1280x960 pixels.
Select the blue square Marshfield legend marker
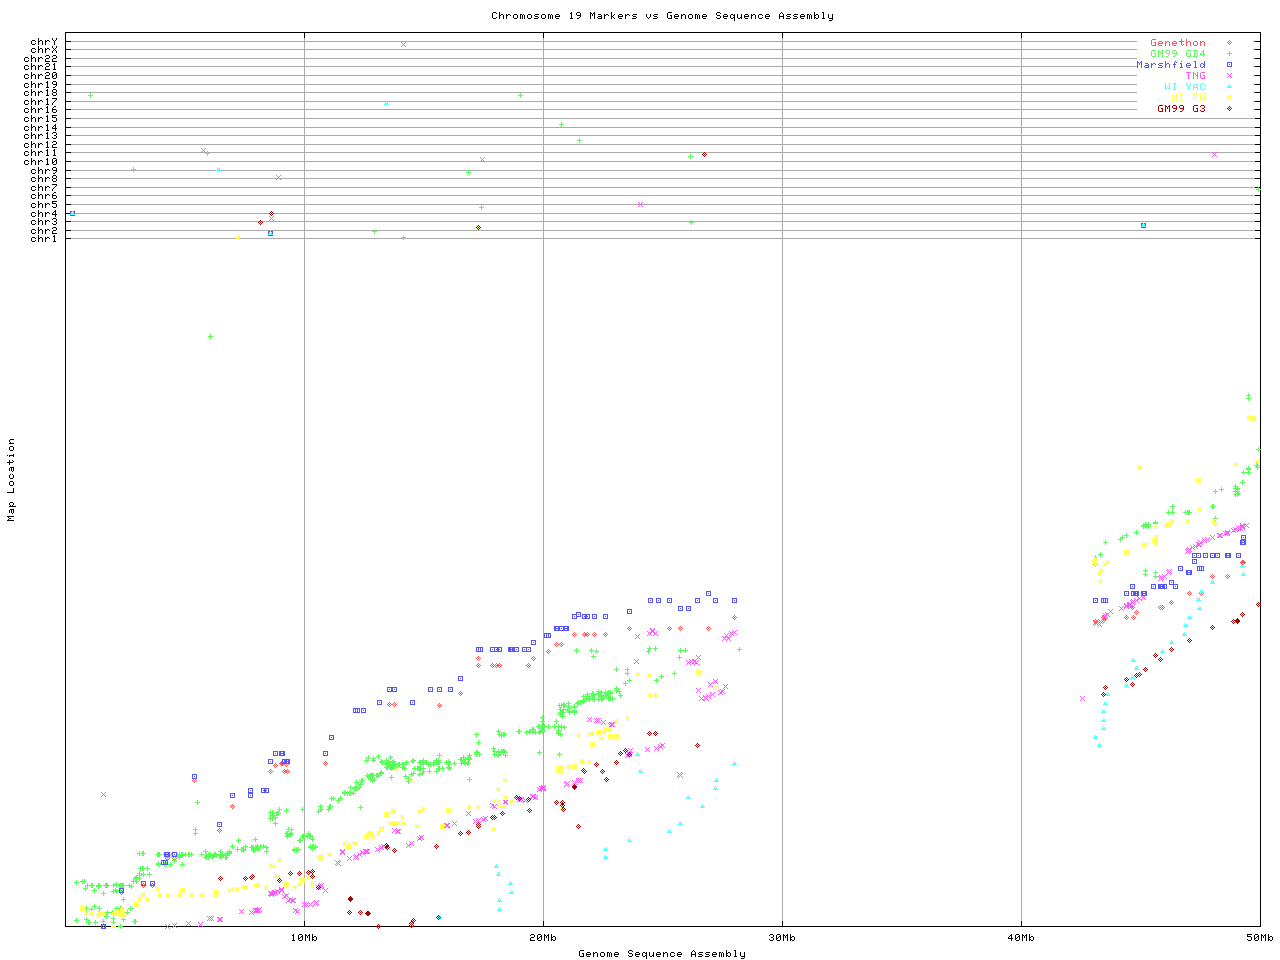1229,65
